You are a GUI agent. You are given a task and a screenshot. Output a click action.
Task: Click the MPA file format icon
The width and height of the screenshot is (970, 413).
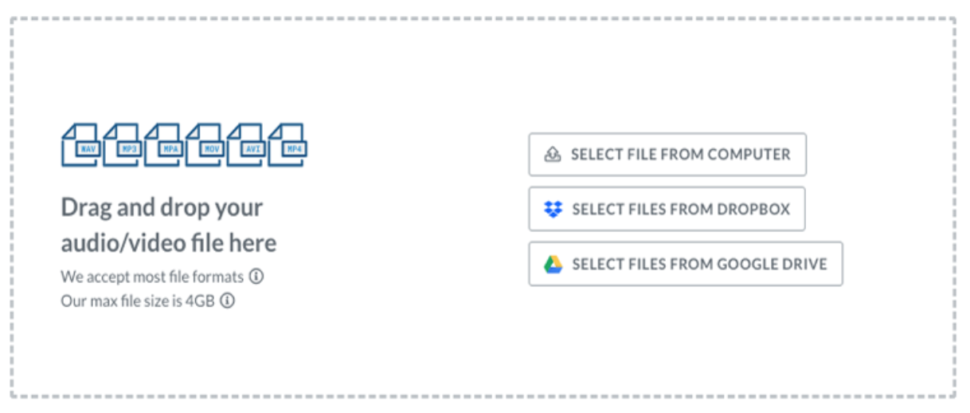point(163,145)
